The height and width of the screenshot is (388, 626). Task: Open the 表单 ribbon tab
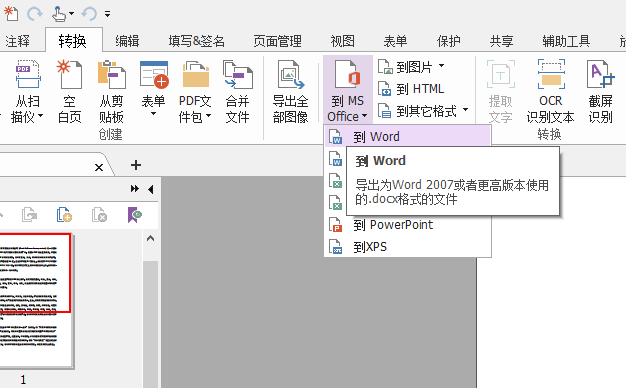click(395, 41)
